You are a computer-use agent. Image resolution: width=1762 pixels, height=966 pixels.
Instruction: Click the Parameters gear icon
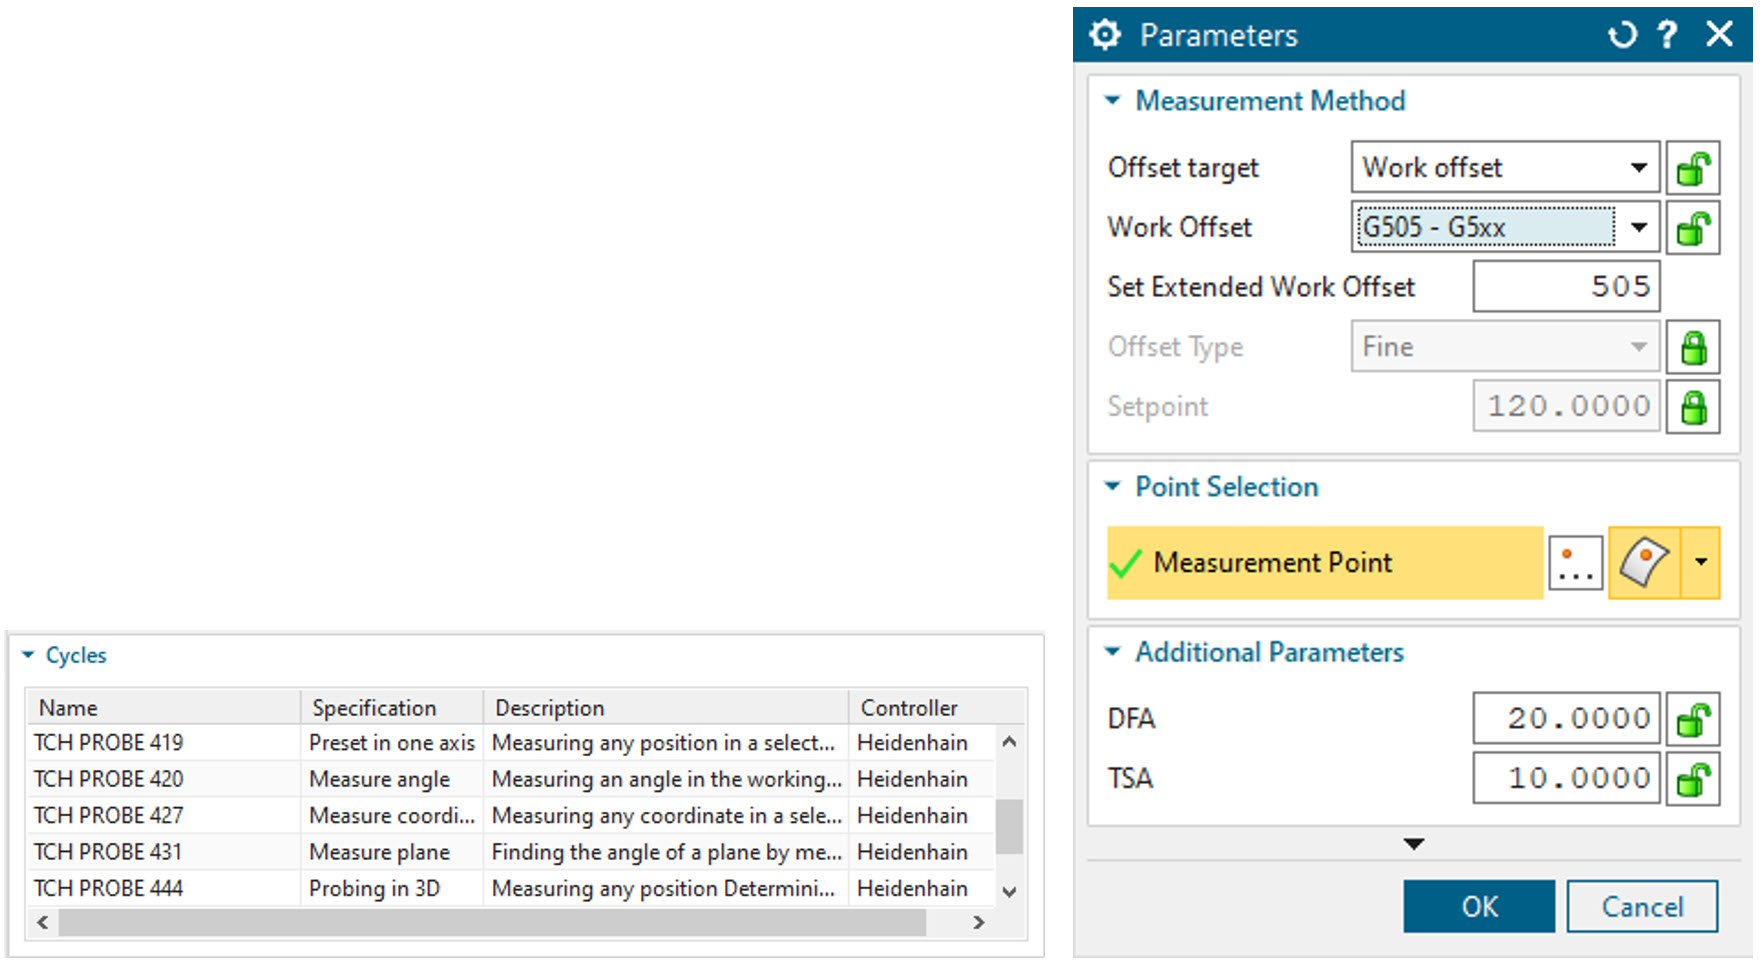pyautogui.click(x=1105, y=35)
